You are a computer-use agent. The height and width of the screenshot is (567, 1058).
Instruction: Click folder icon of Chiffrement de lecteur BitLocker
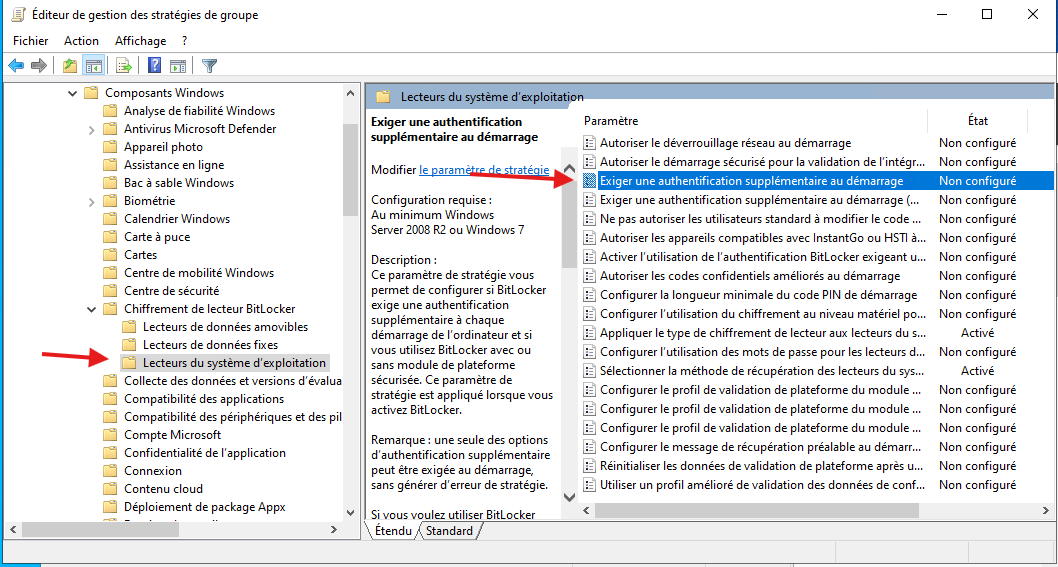110,309
